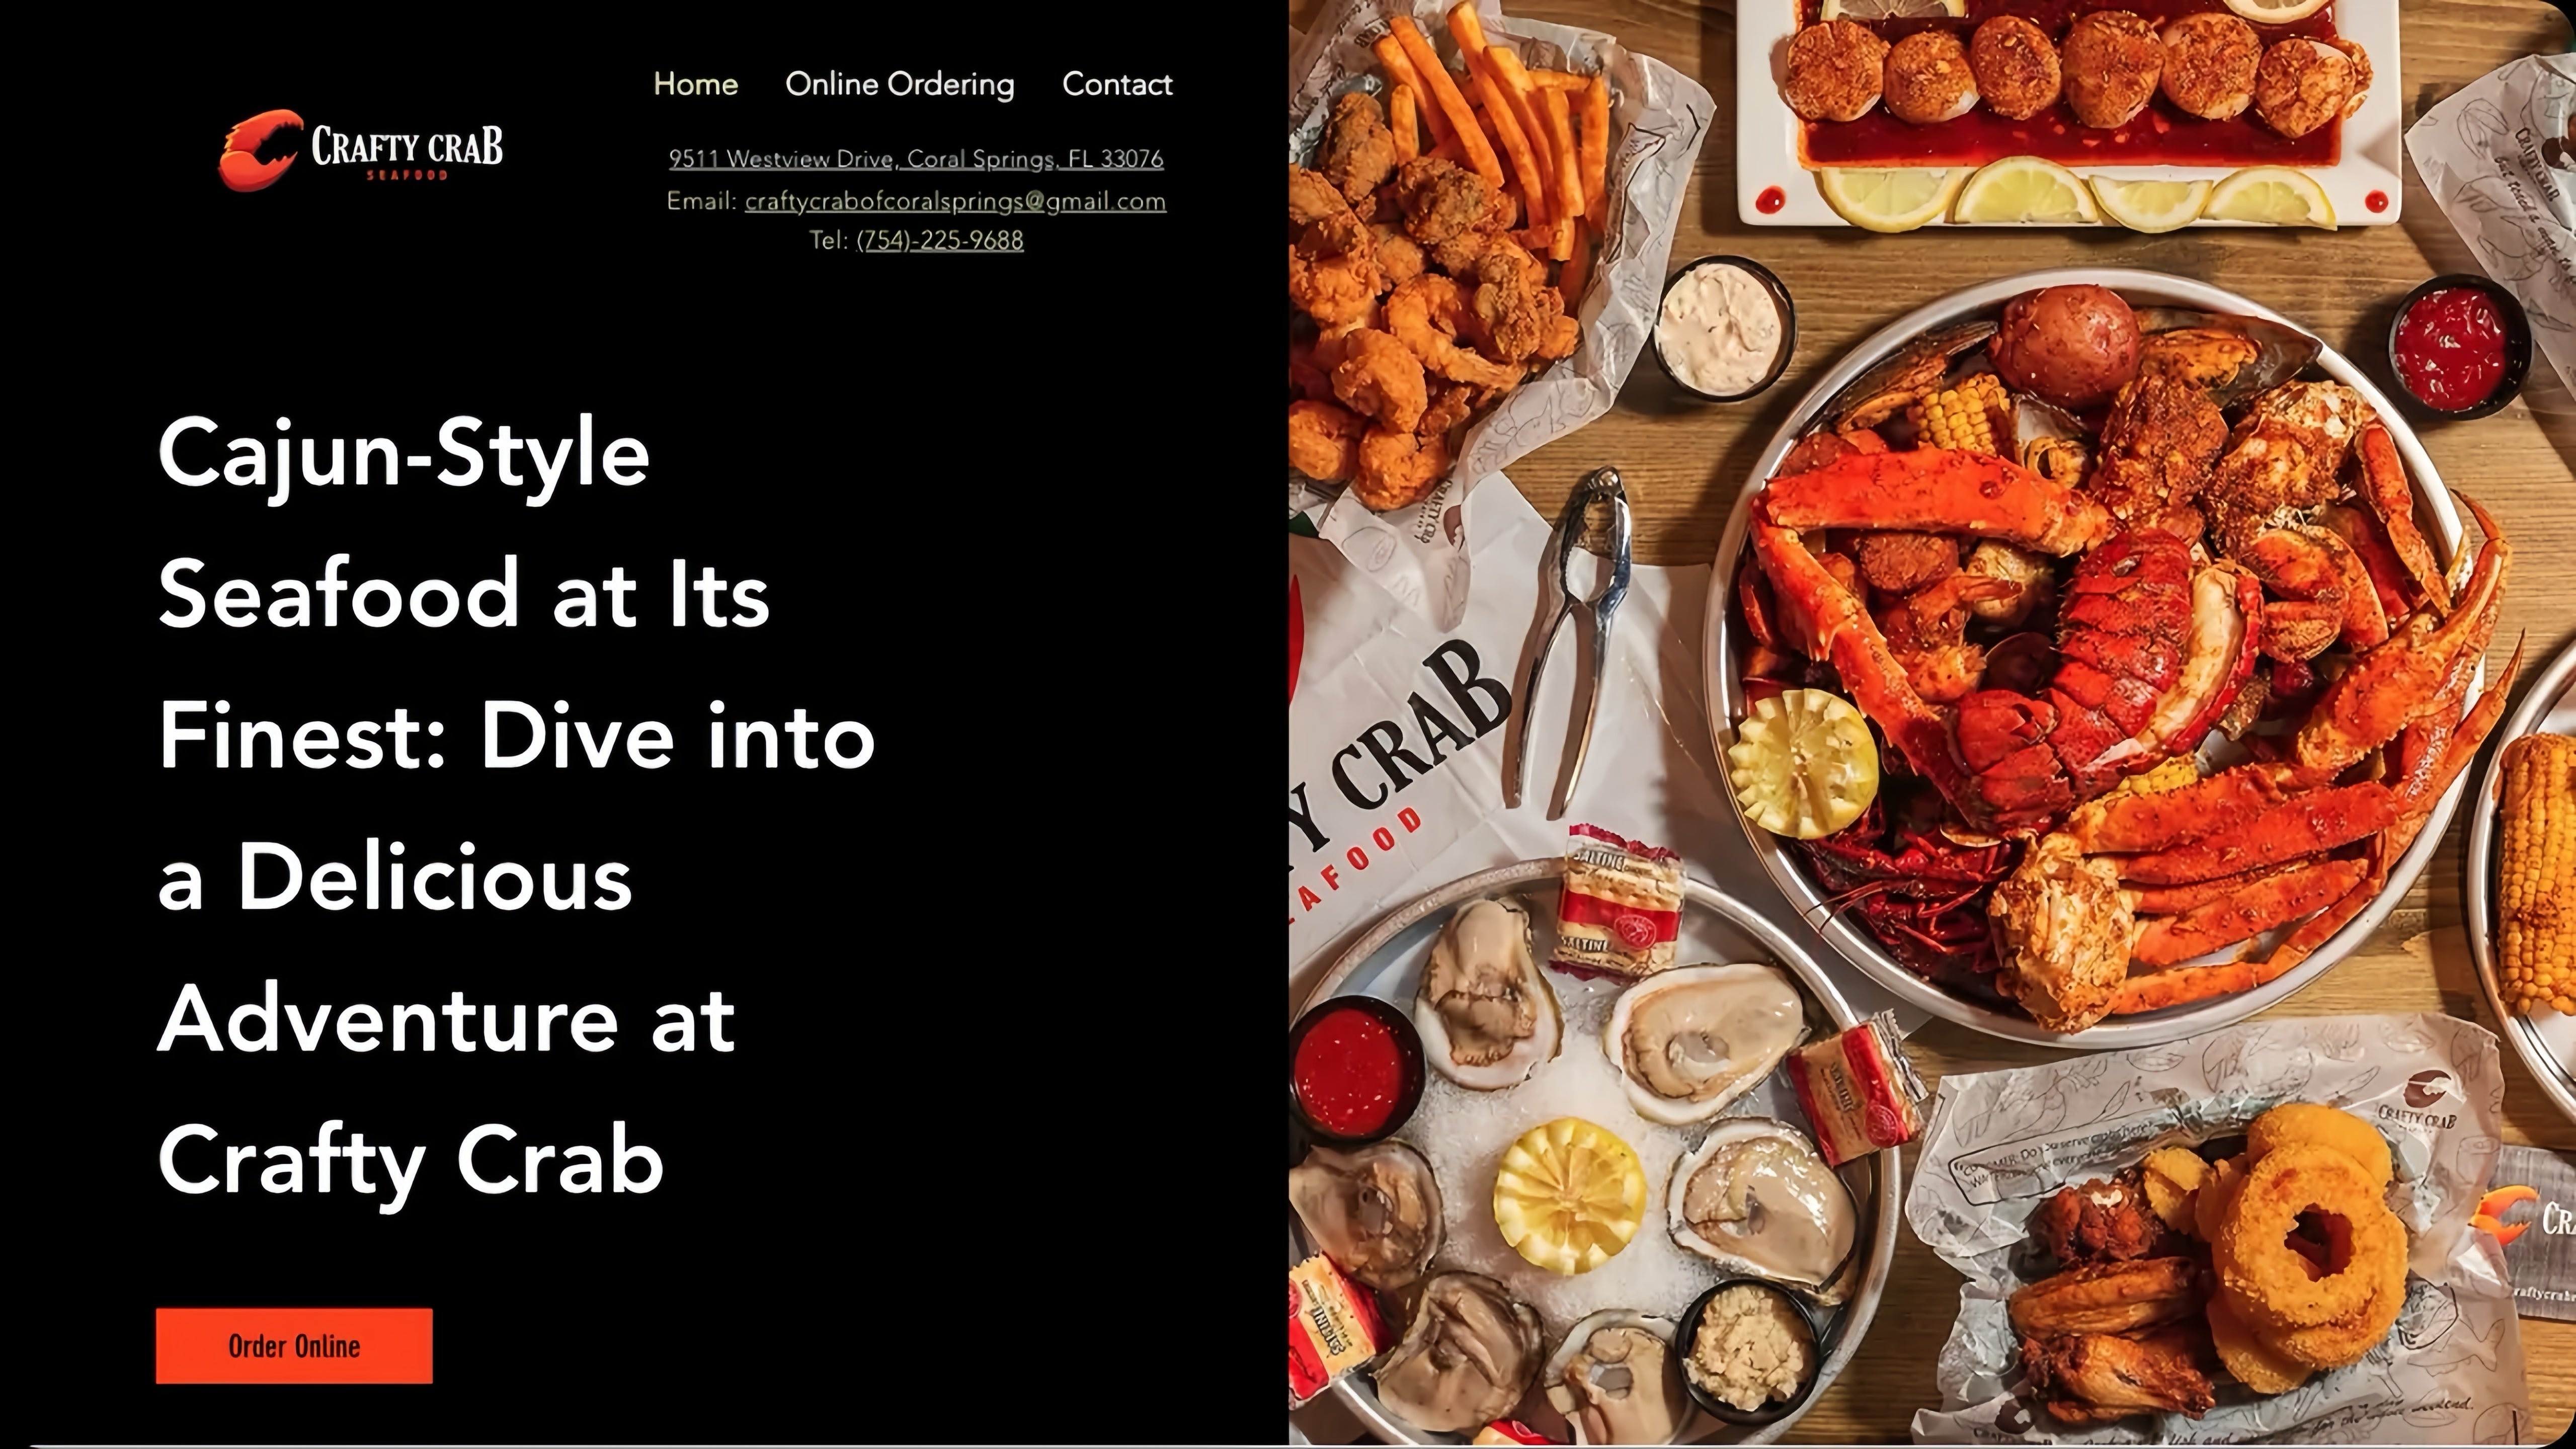The image size is (2576, 1449).
Task: Click the red crab claw logo icon
Action: [x=260, y=150]
